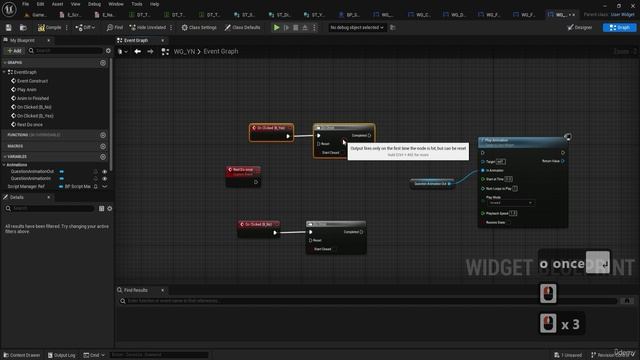Open the Compile options three-dot menu

67,27
